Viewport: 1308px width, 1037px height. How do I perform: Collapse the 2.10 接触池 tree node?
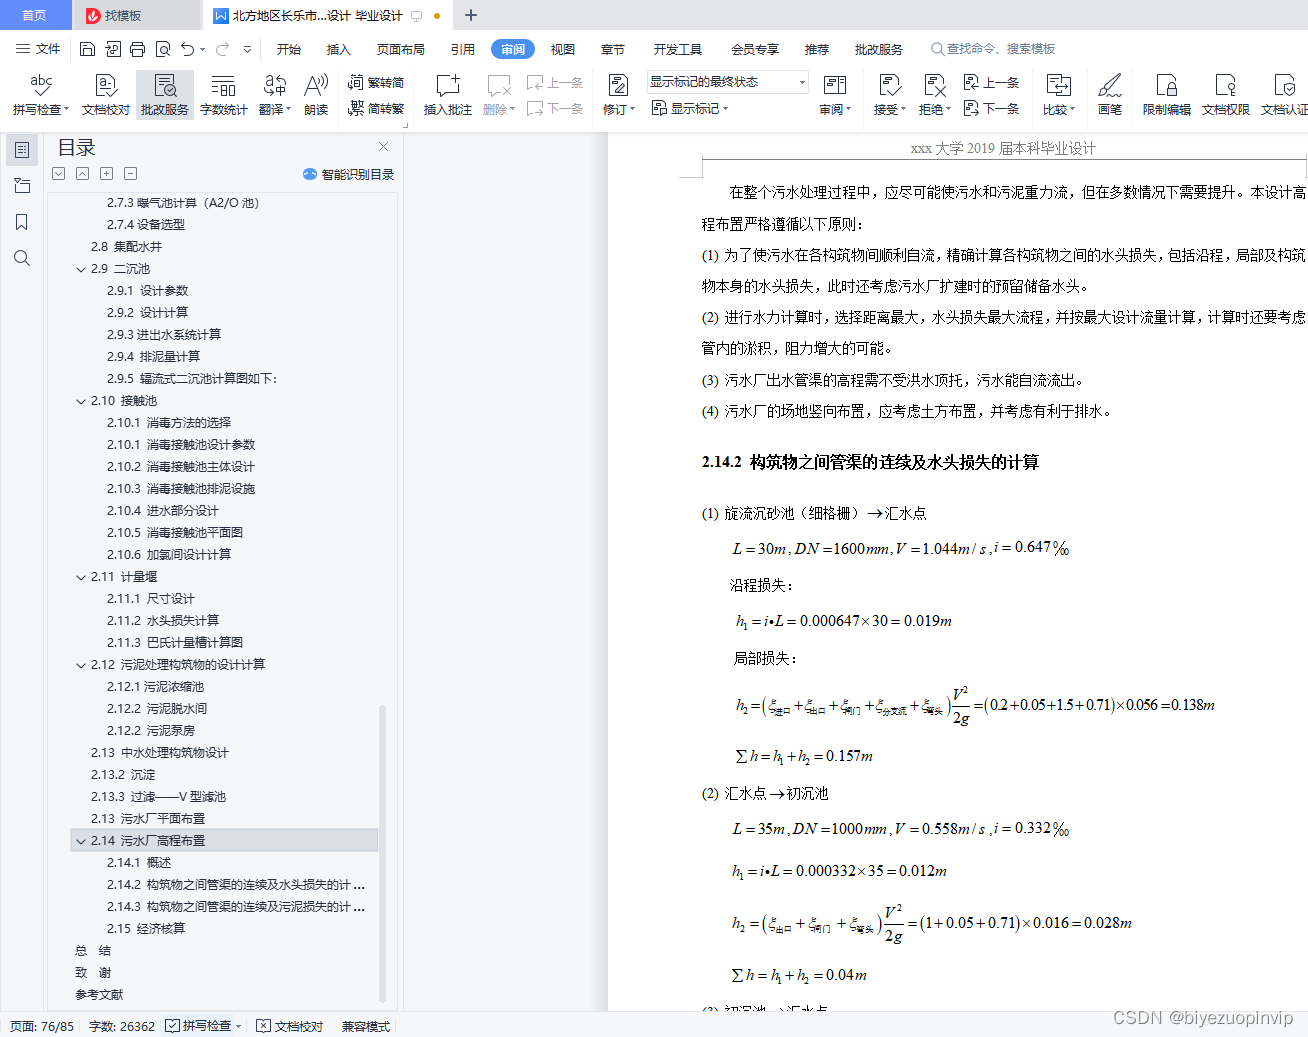point(81,401)
